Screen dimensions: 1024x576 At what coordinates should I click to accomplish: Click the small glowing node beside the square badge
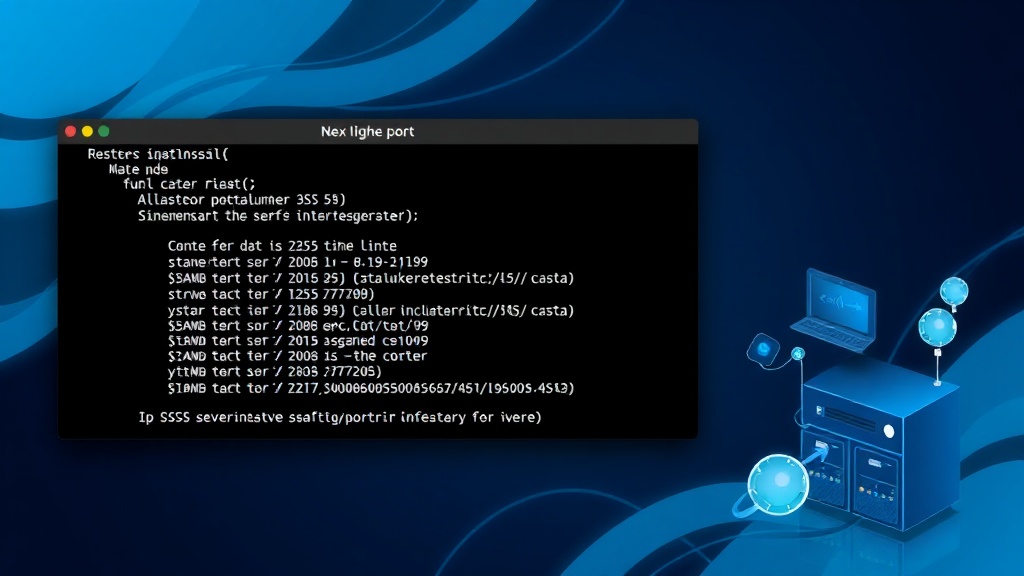click(798, 353)
